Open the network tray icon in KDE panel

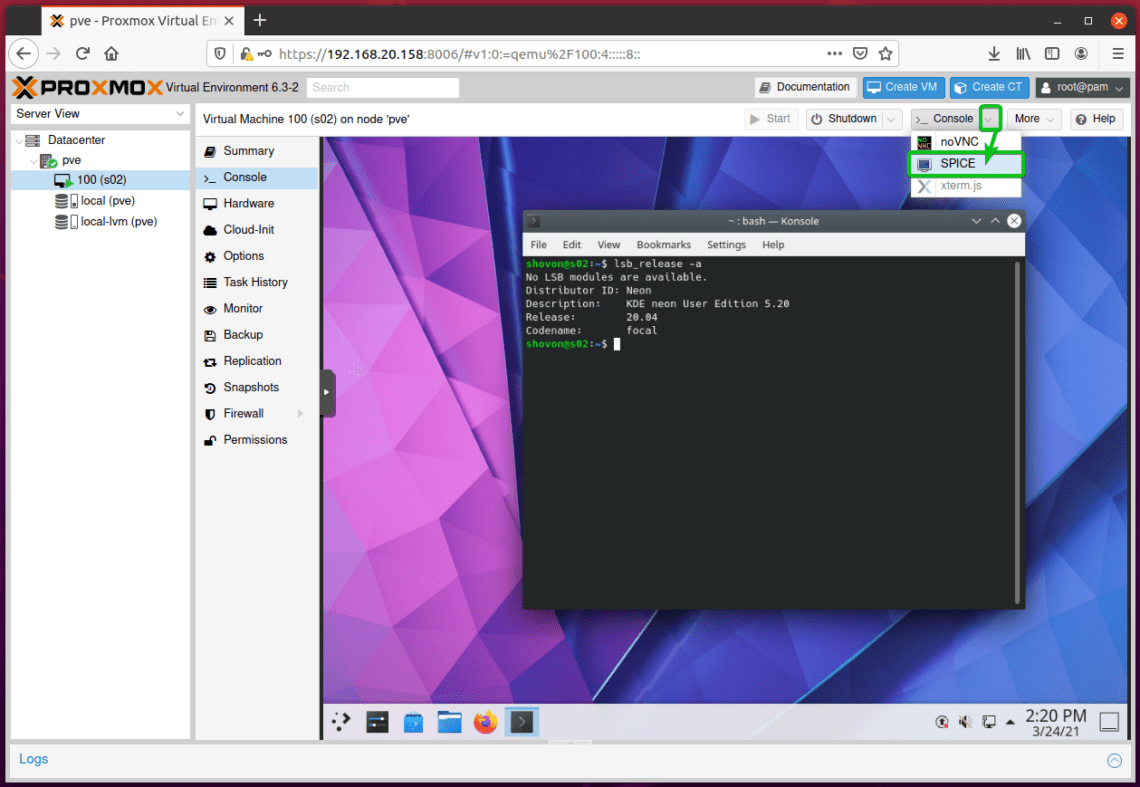pos(989,722)
